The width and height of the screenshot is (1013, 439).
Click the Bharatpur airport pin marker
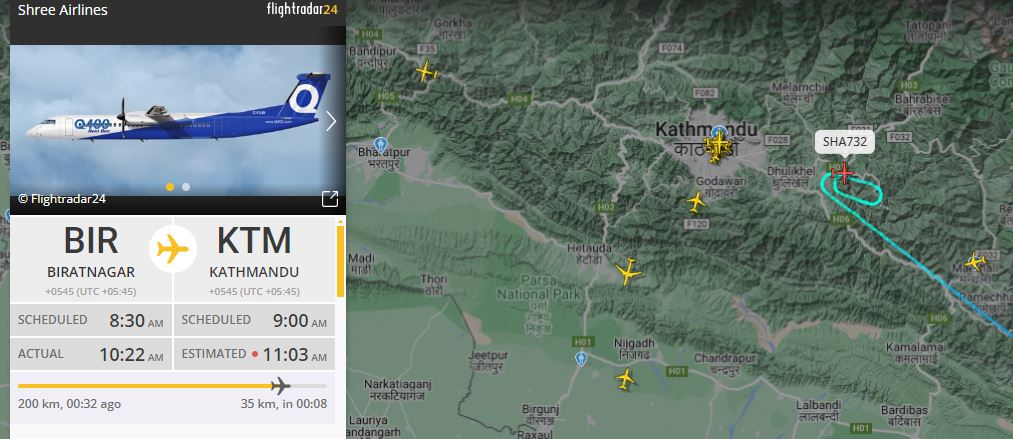click(381, 145)
